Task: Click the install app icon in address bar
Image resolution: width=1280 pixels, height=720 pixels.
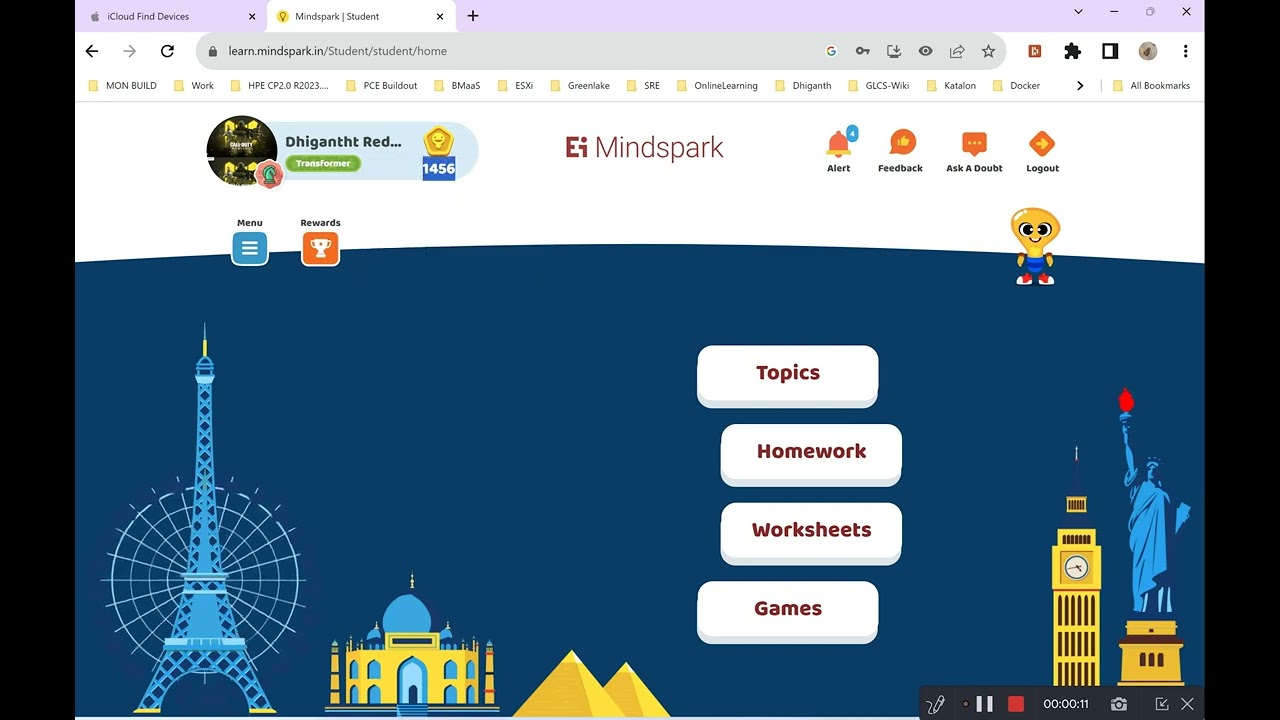Action: pos(894,51)
